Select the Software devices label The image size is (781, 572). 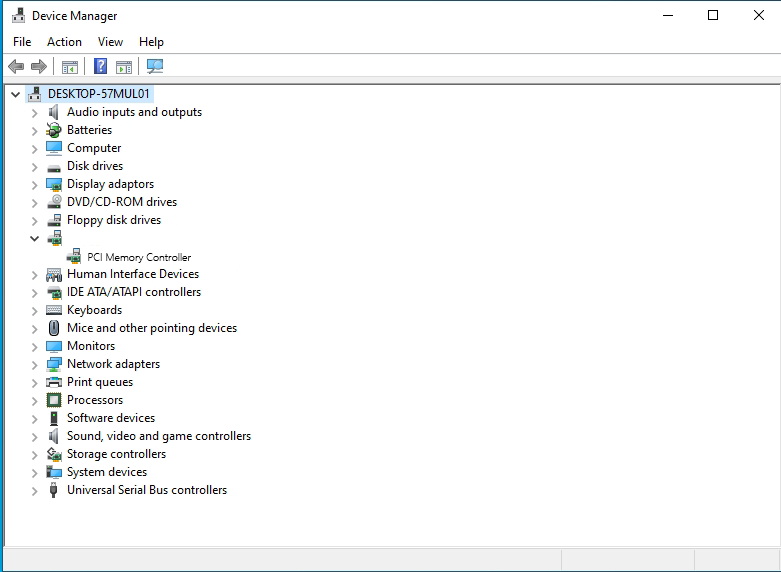(111, 418)
